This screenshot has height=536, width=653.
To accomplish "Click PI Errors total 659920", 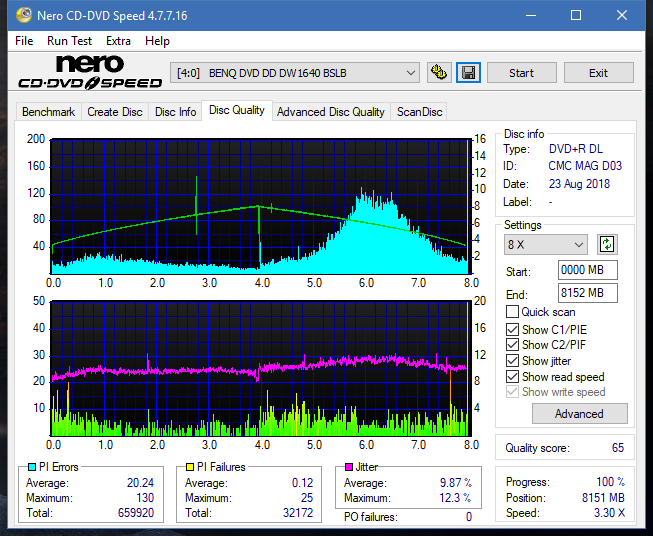I will pos(136,513).
